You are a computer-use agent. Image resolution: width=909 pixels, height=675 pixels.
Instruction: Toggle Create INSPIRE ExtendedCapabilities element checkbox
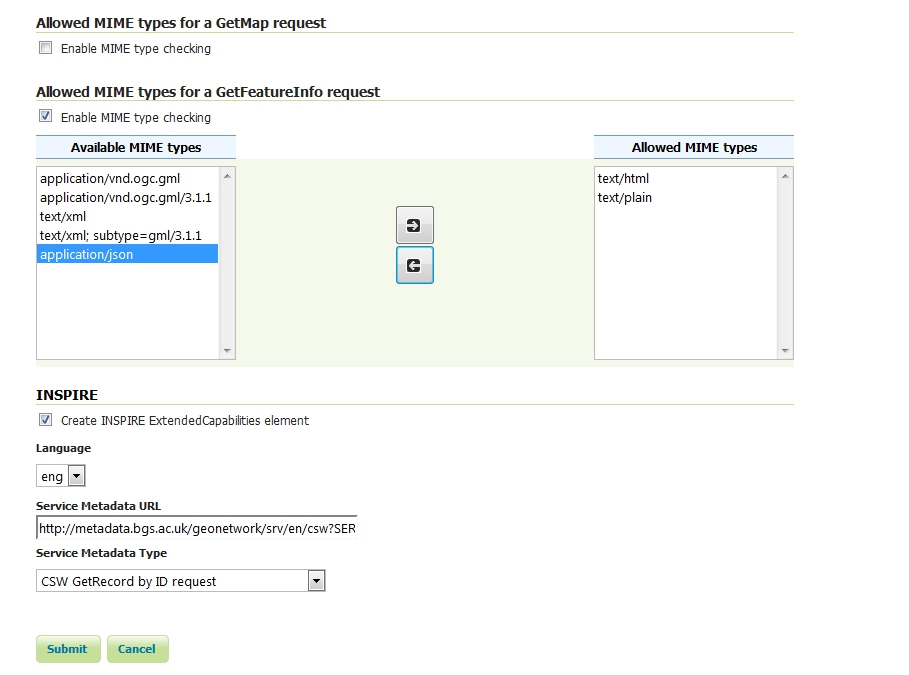(45, 419)
